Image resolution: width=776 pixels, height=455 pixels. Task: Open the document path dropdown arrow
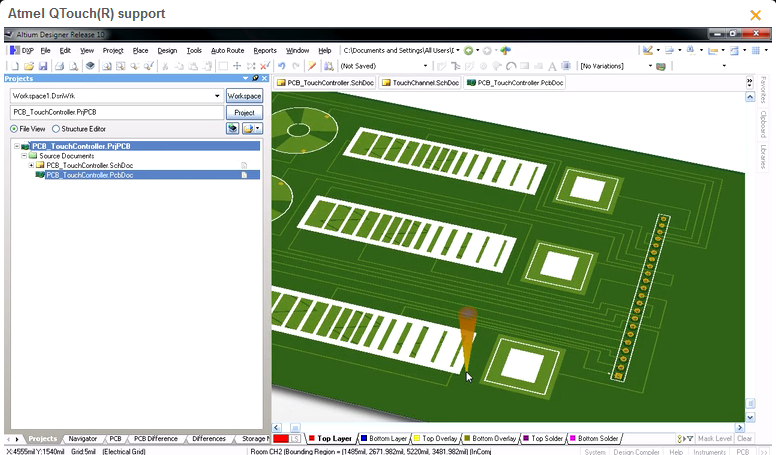click(x=458, y=51)
